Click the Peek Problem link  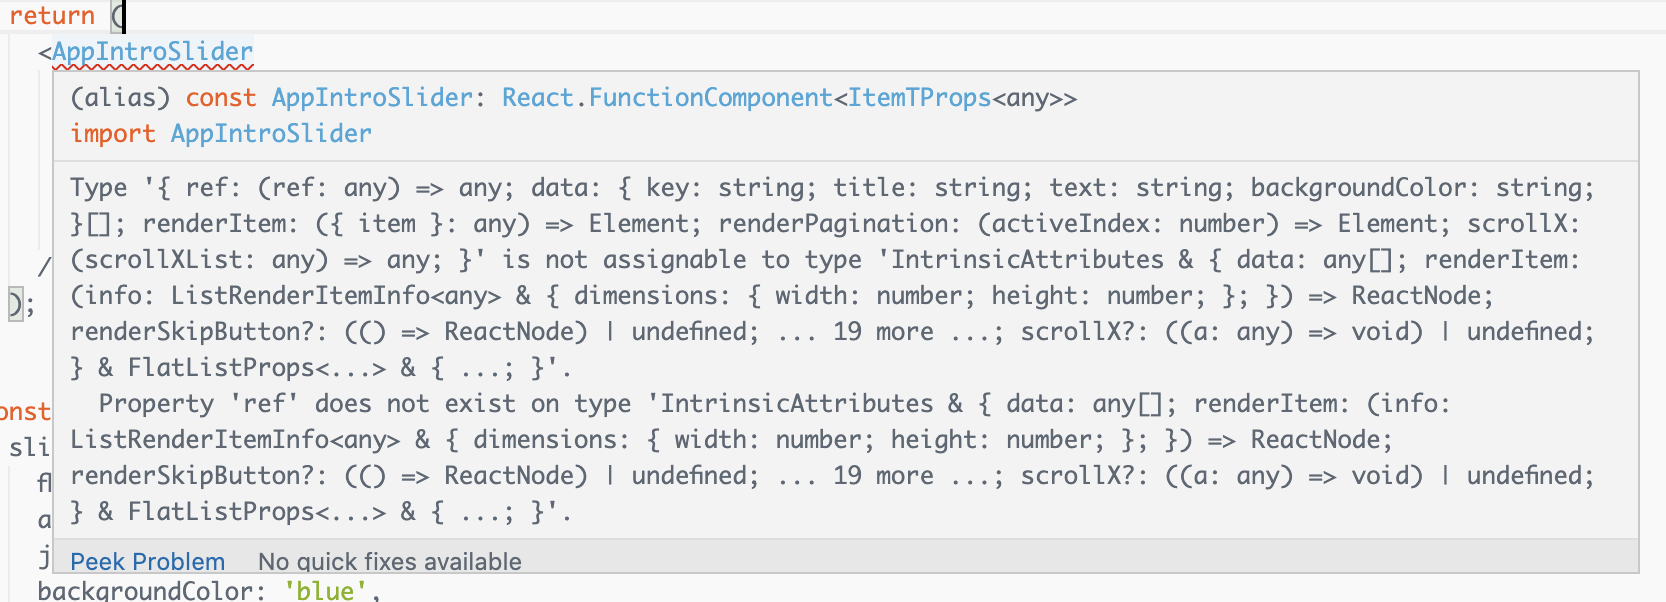point(147,561)
